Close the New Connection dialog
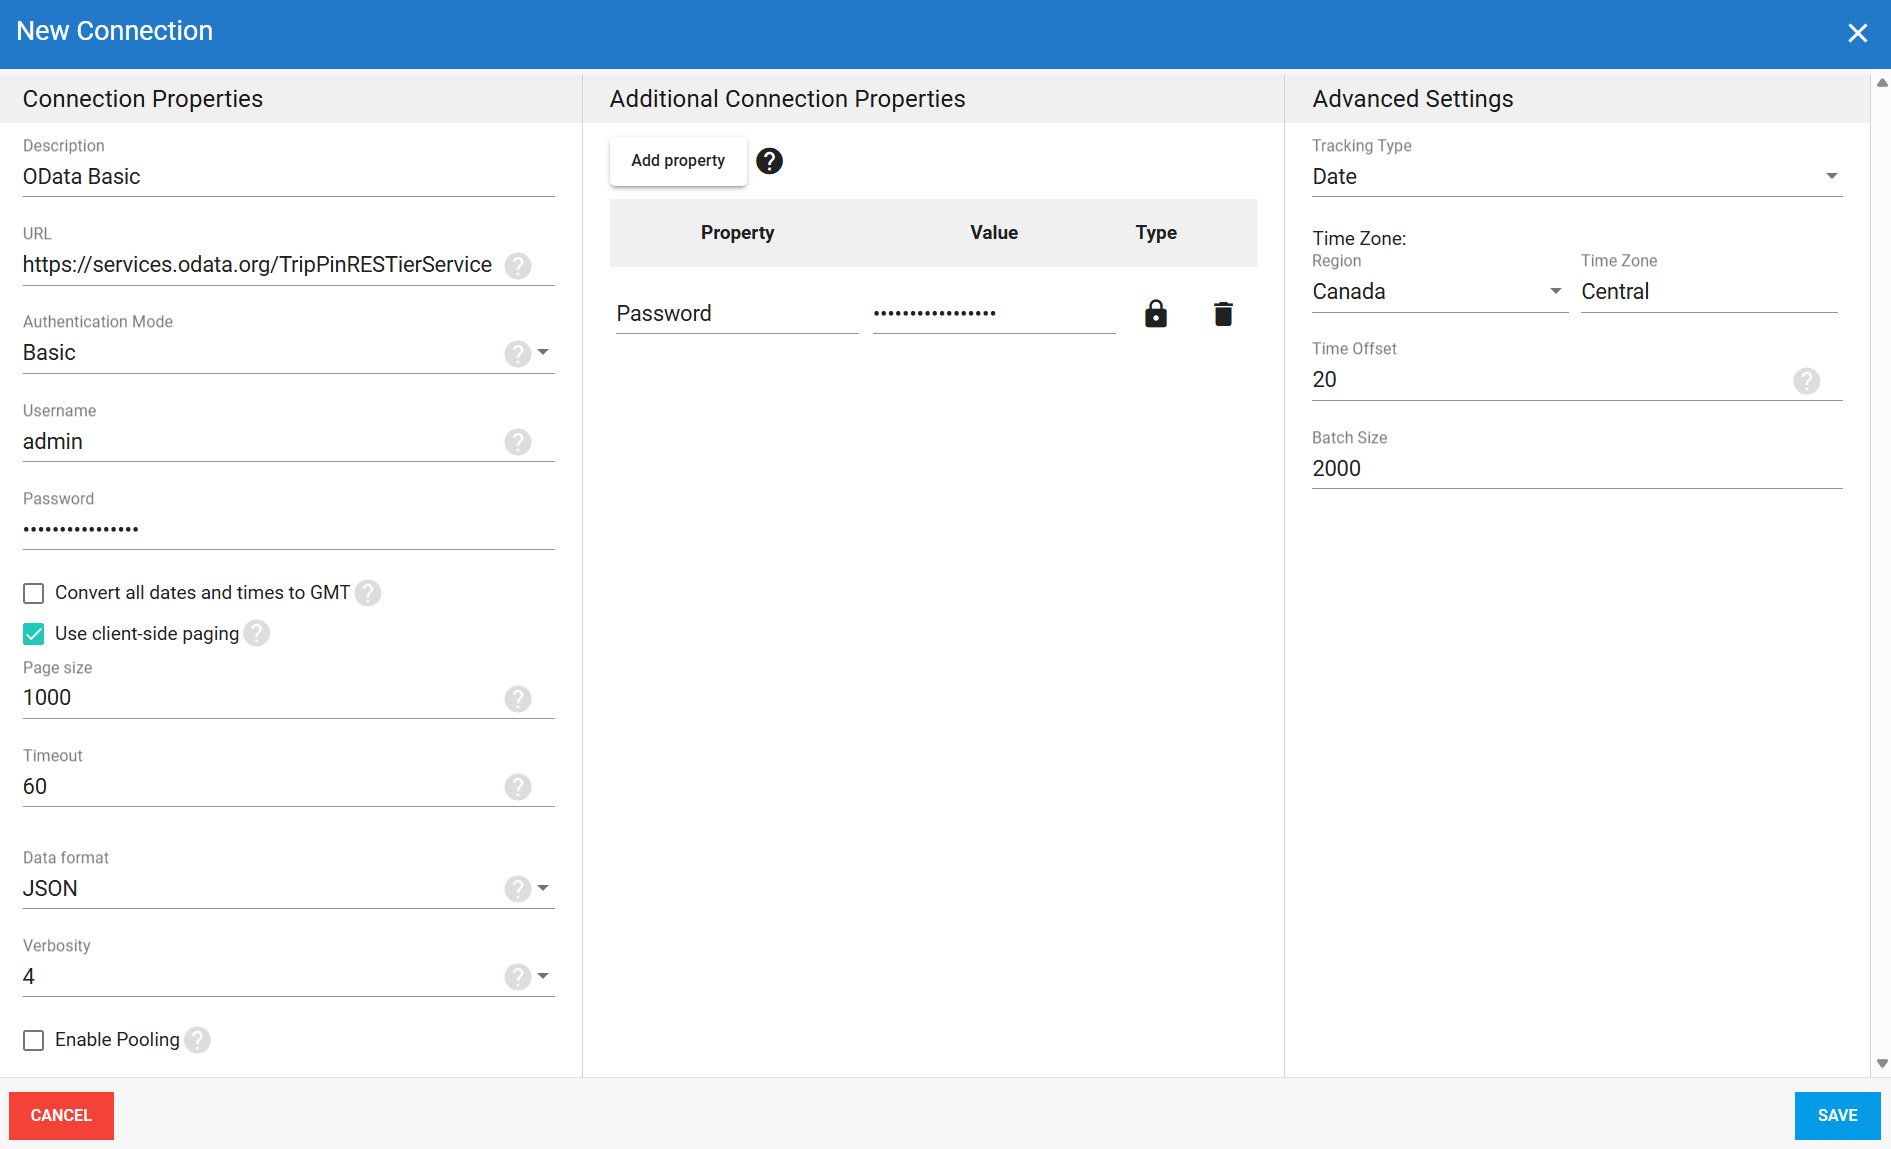The width and height of the screenshot is (1891, 1149). pos(1858,33)
